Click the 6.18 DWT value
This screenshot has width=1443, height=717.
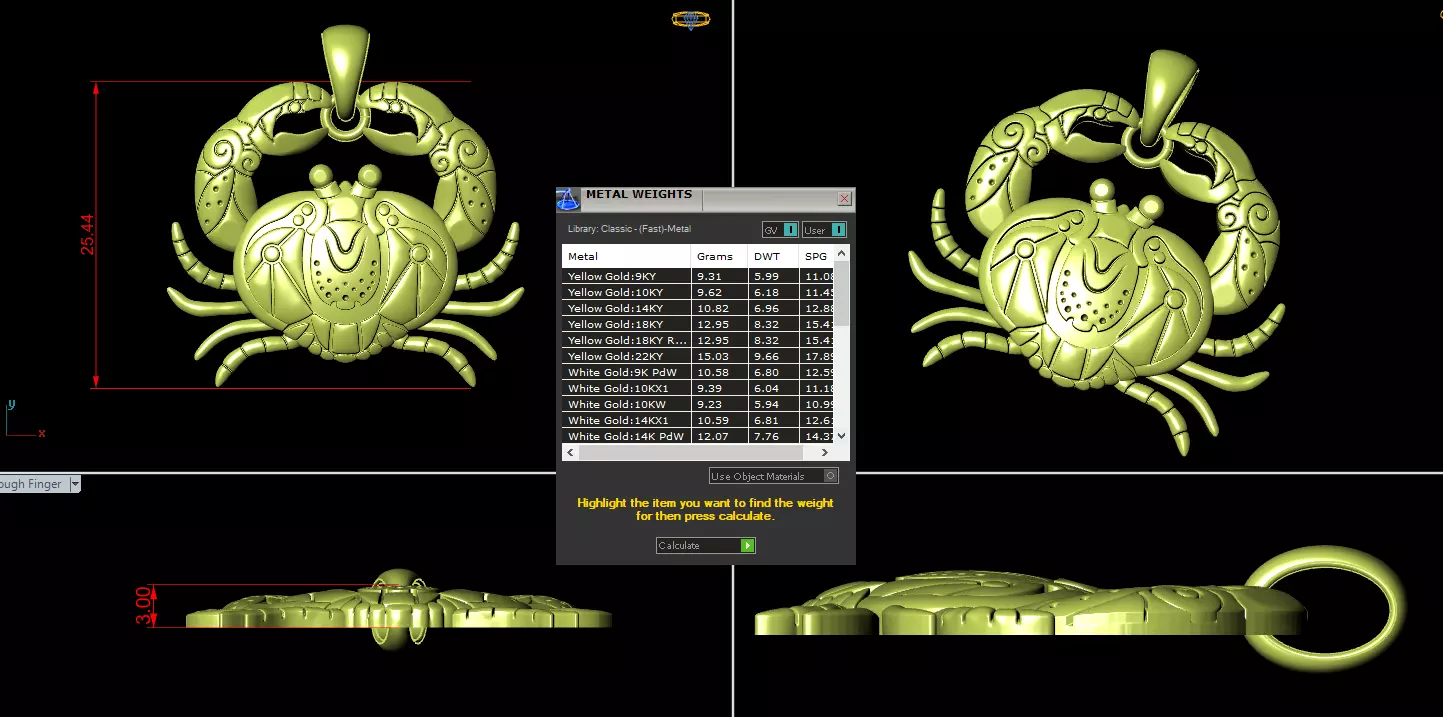(766, 292)
